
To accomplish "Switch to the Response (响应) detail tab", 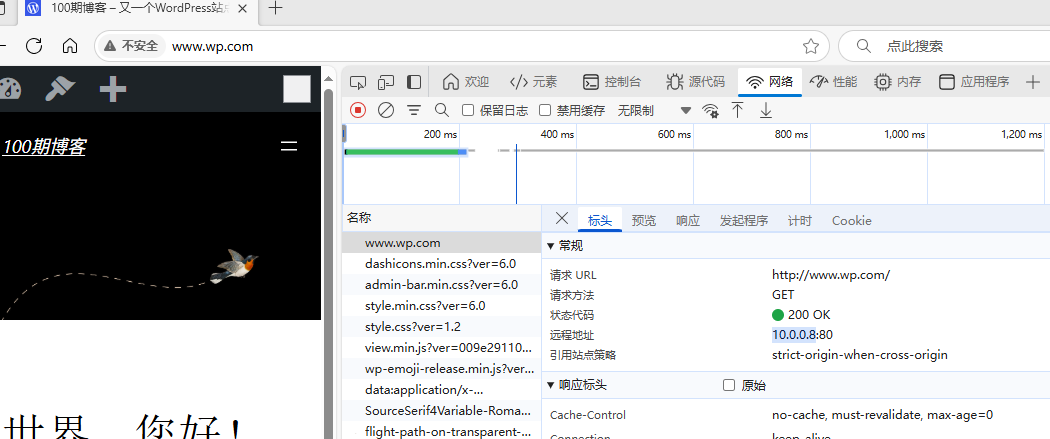I will [688, 220].
